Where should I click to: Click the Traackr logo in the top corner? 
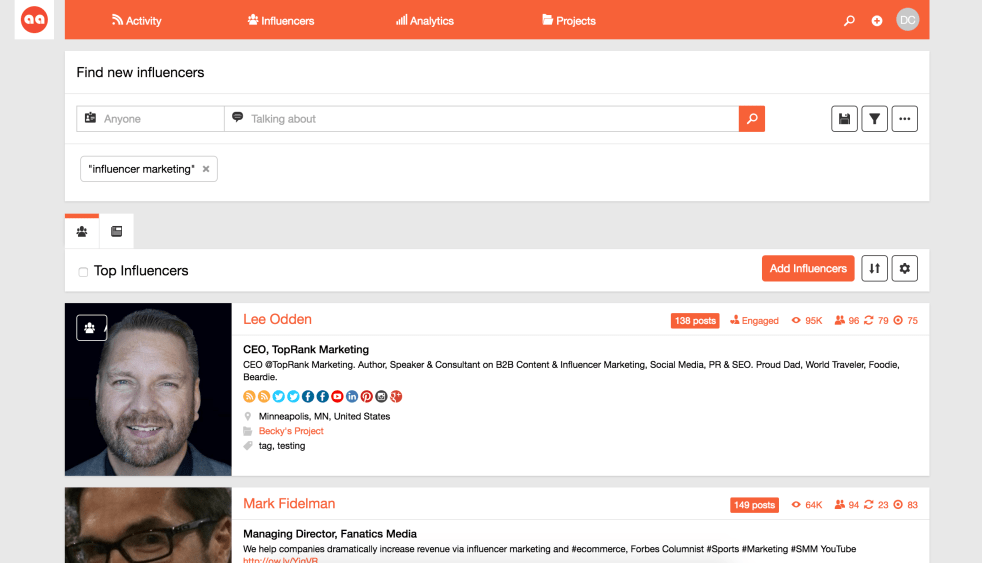point(34,19)
